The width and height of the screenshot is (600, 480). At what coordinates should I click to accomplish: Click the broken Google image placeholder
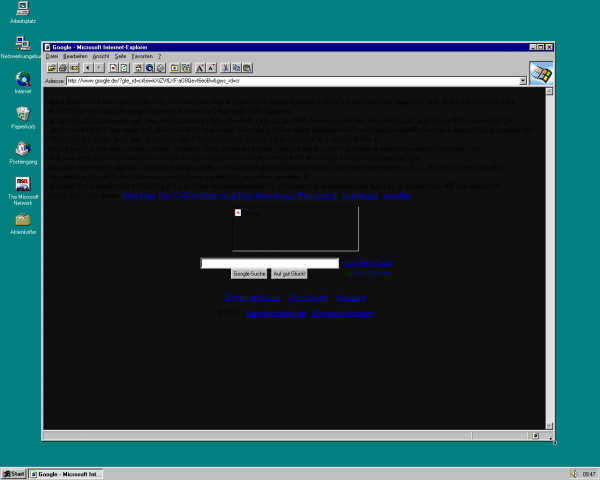[x=295, y=229]
